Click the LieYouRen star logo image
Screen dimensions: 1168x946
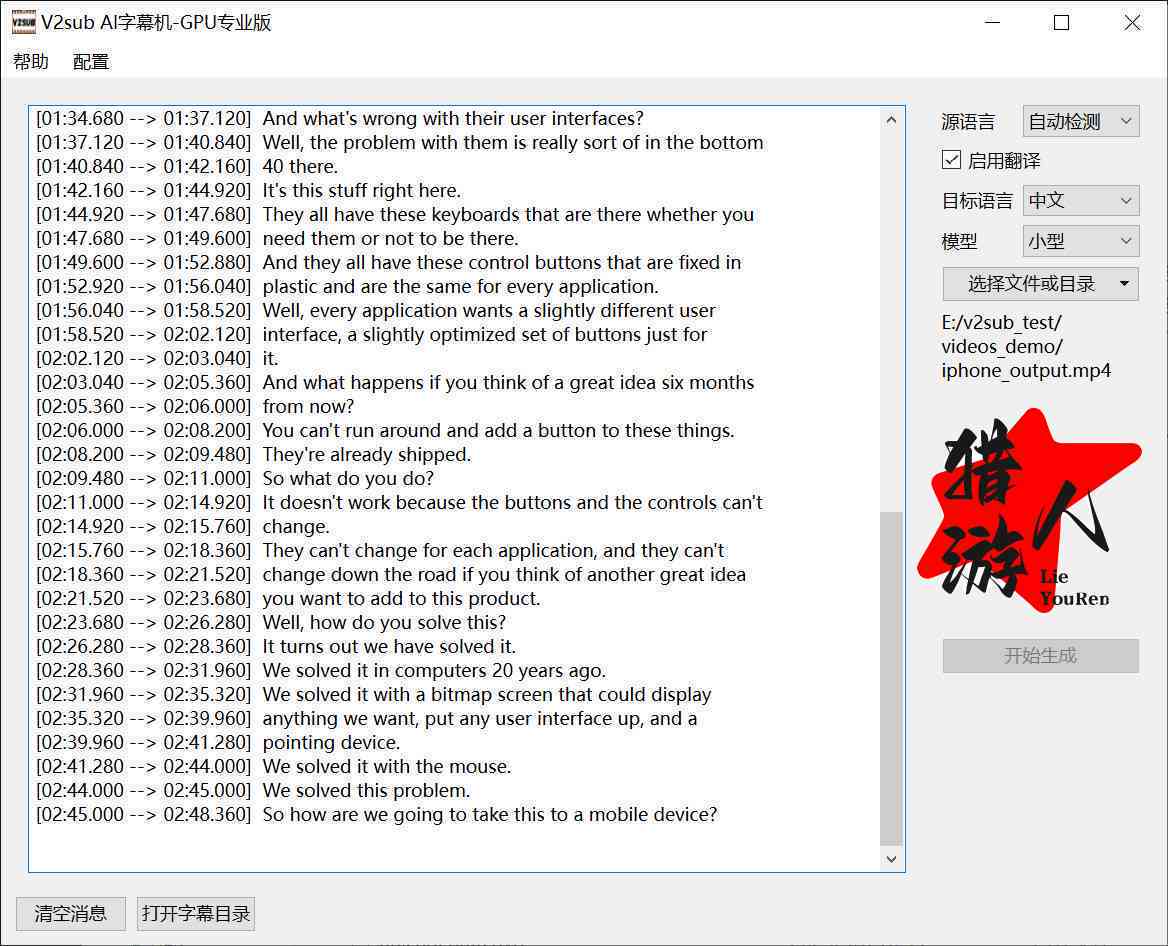1029,510
